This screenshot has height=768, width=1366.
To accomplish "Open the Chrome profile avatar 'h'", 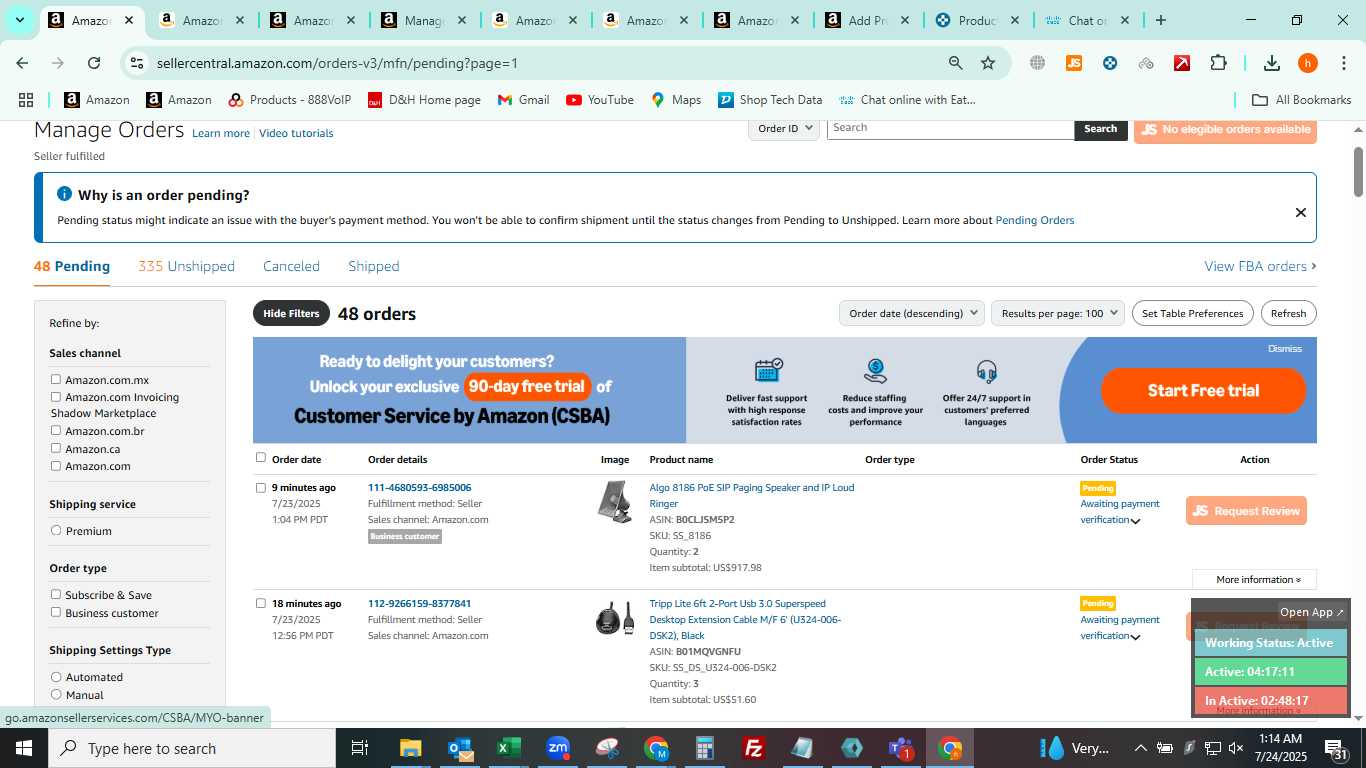I will (x=1308, y=63).
